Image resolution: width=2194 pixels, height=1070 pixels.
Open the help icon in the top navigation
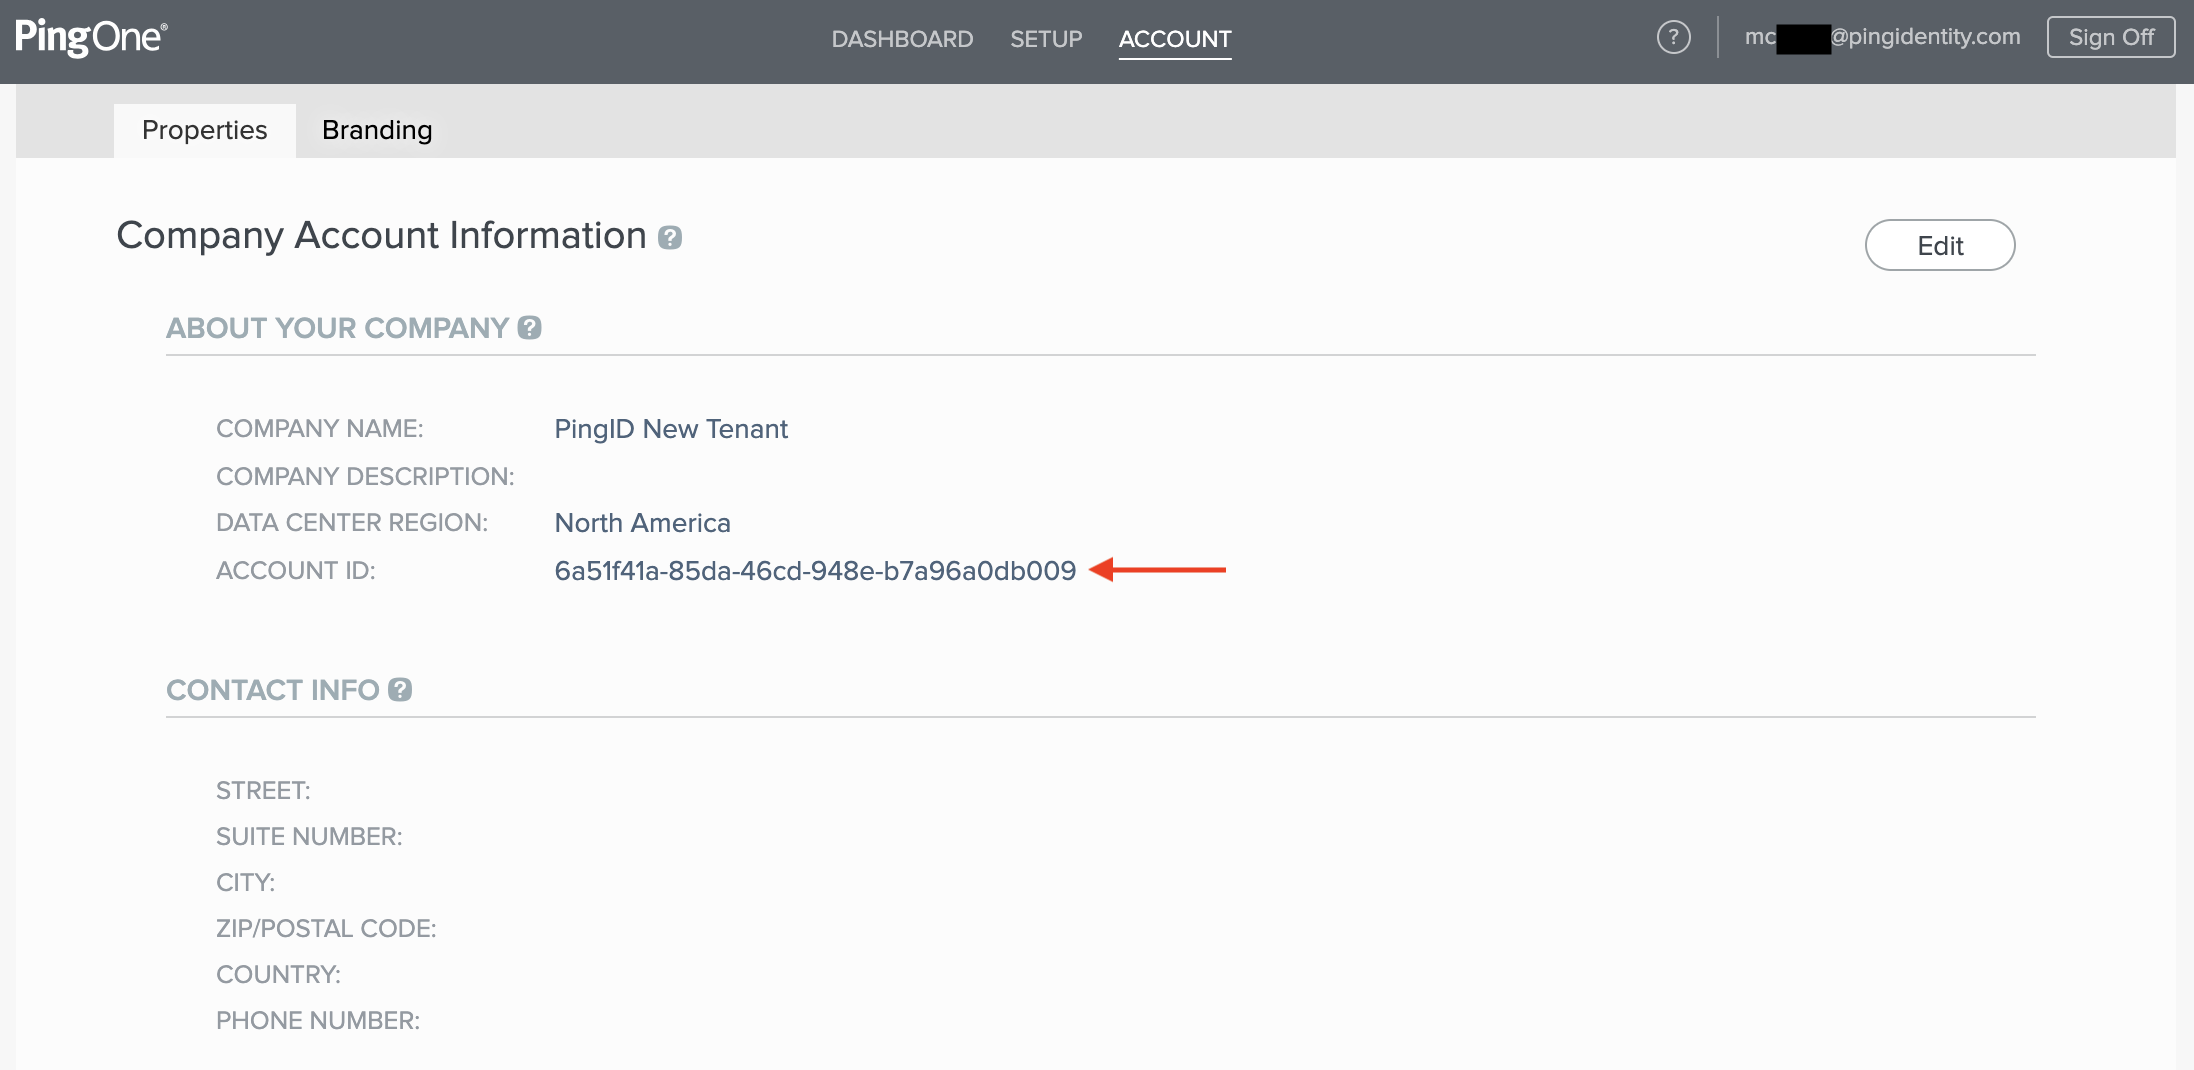coord(1673,36)
